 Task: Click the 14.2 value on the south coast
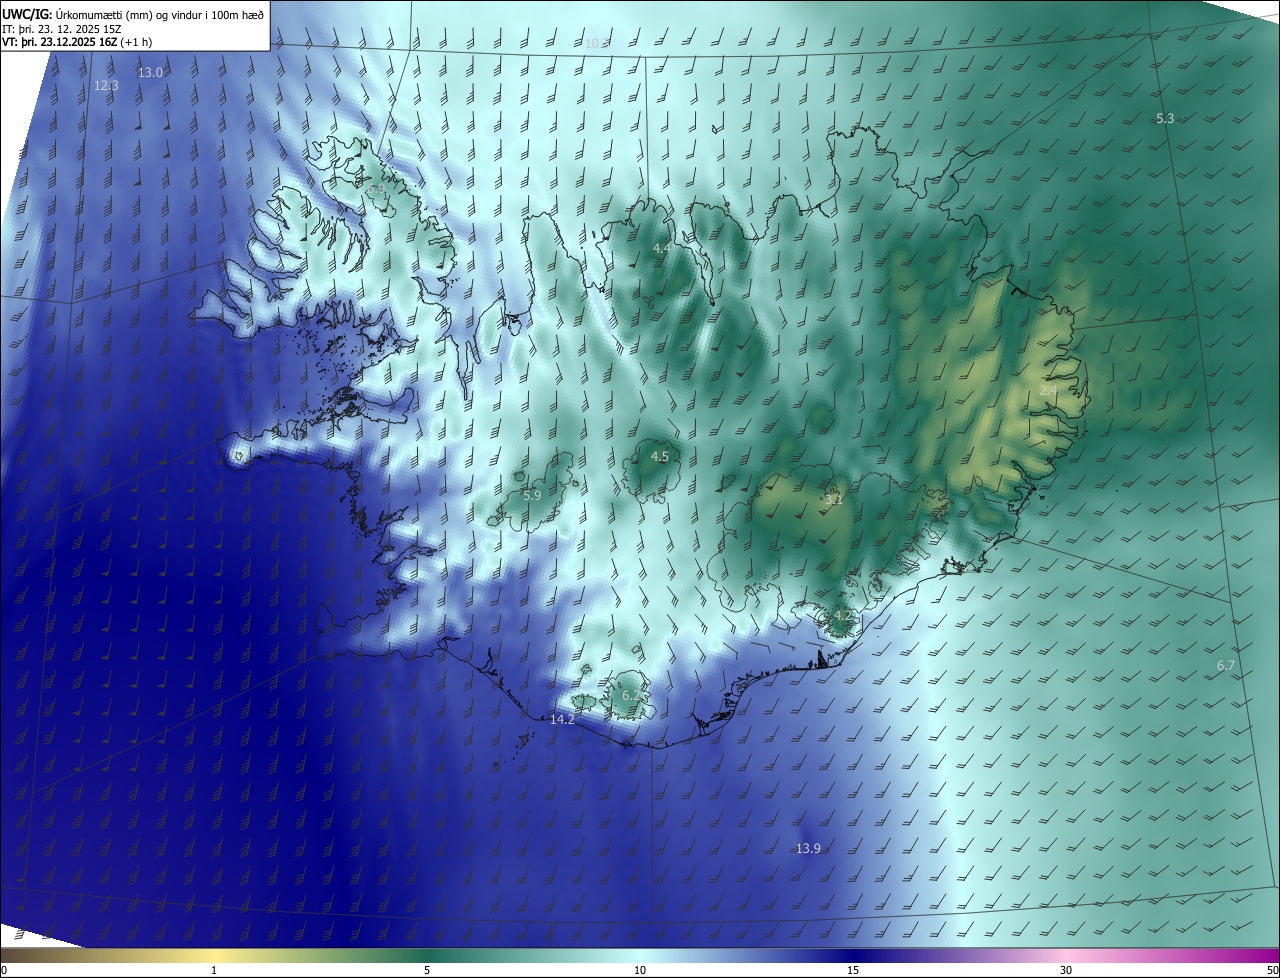coord(563,720)
